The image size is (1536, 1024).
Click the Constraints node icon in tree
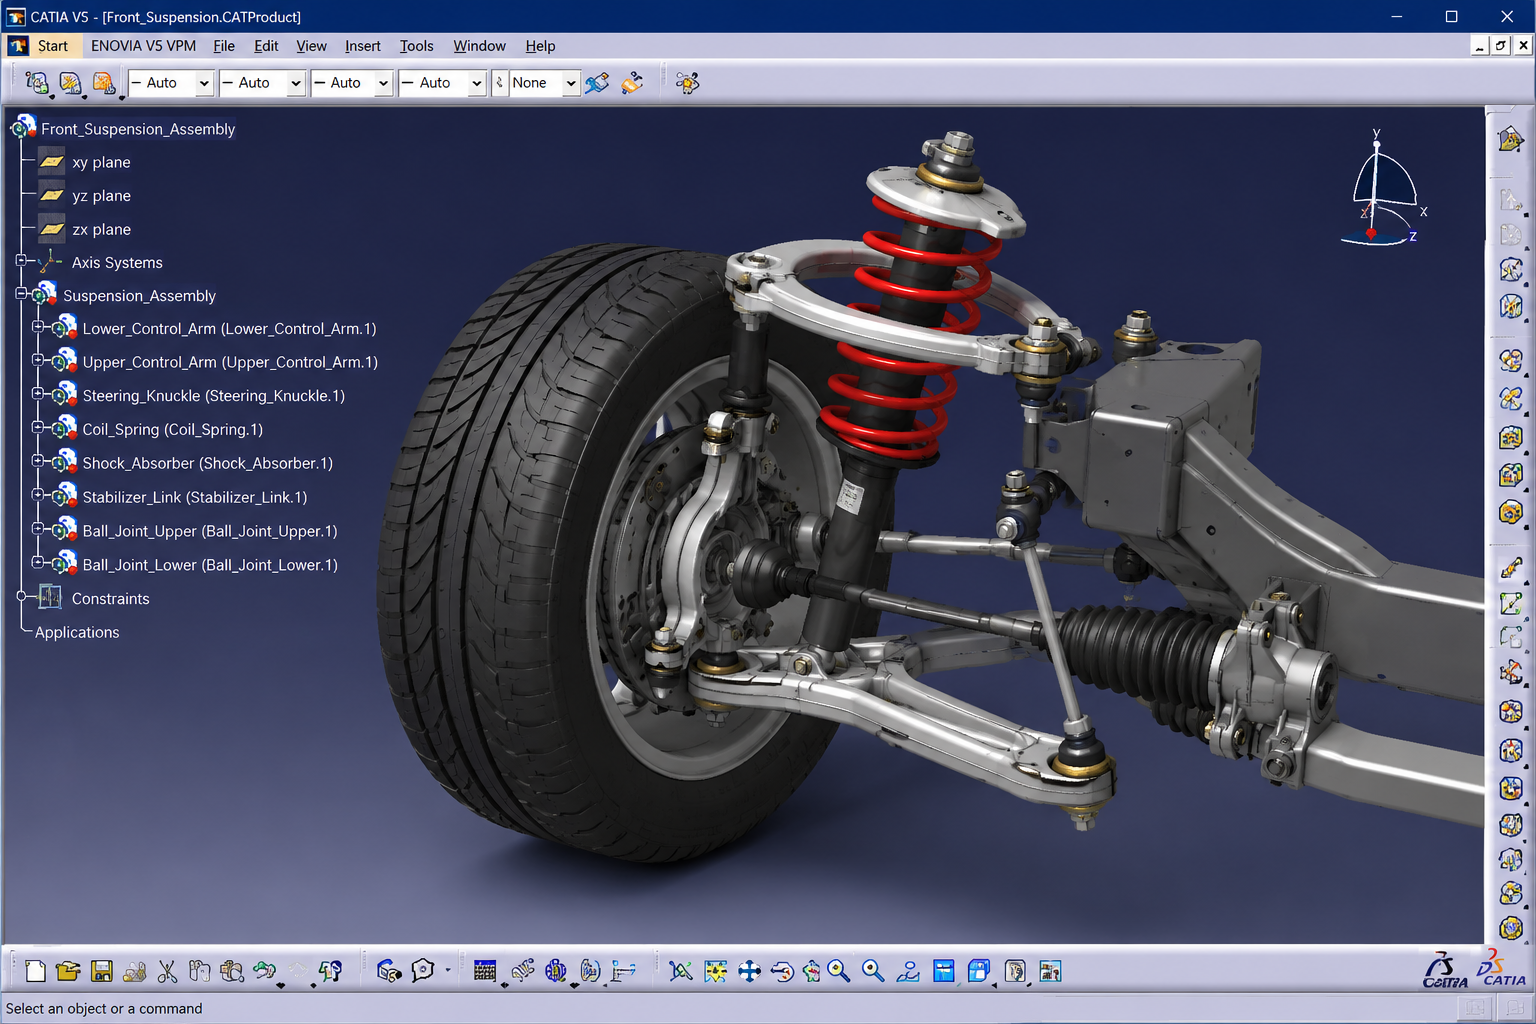[50, 598]
